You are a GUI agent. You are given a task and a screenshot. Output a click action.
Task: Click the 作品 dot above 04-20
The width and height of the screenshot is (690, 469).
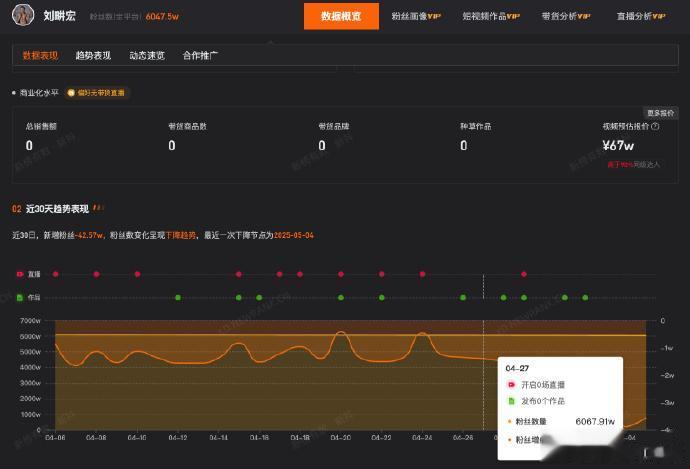(x=341, y=297)
